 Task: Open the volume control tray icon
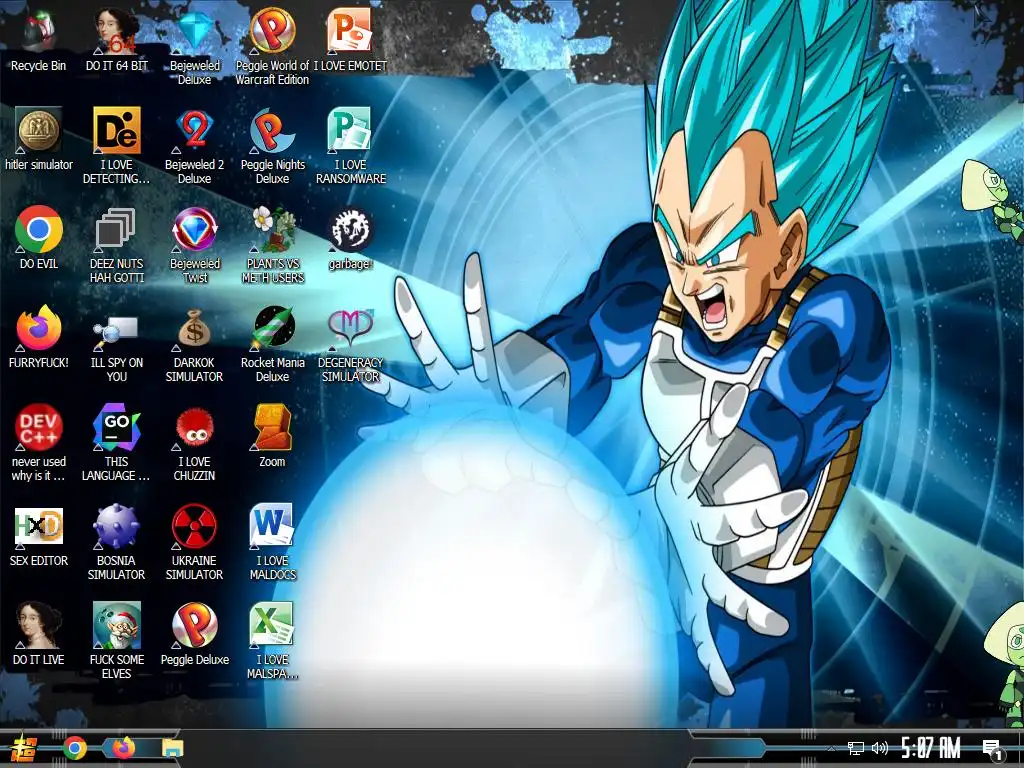[x=880, y=748]
